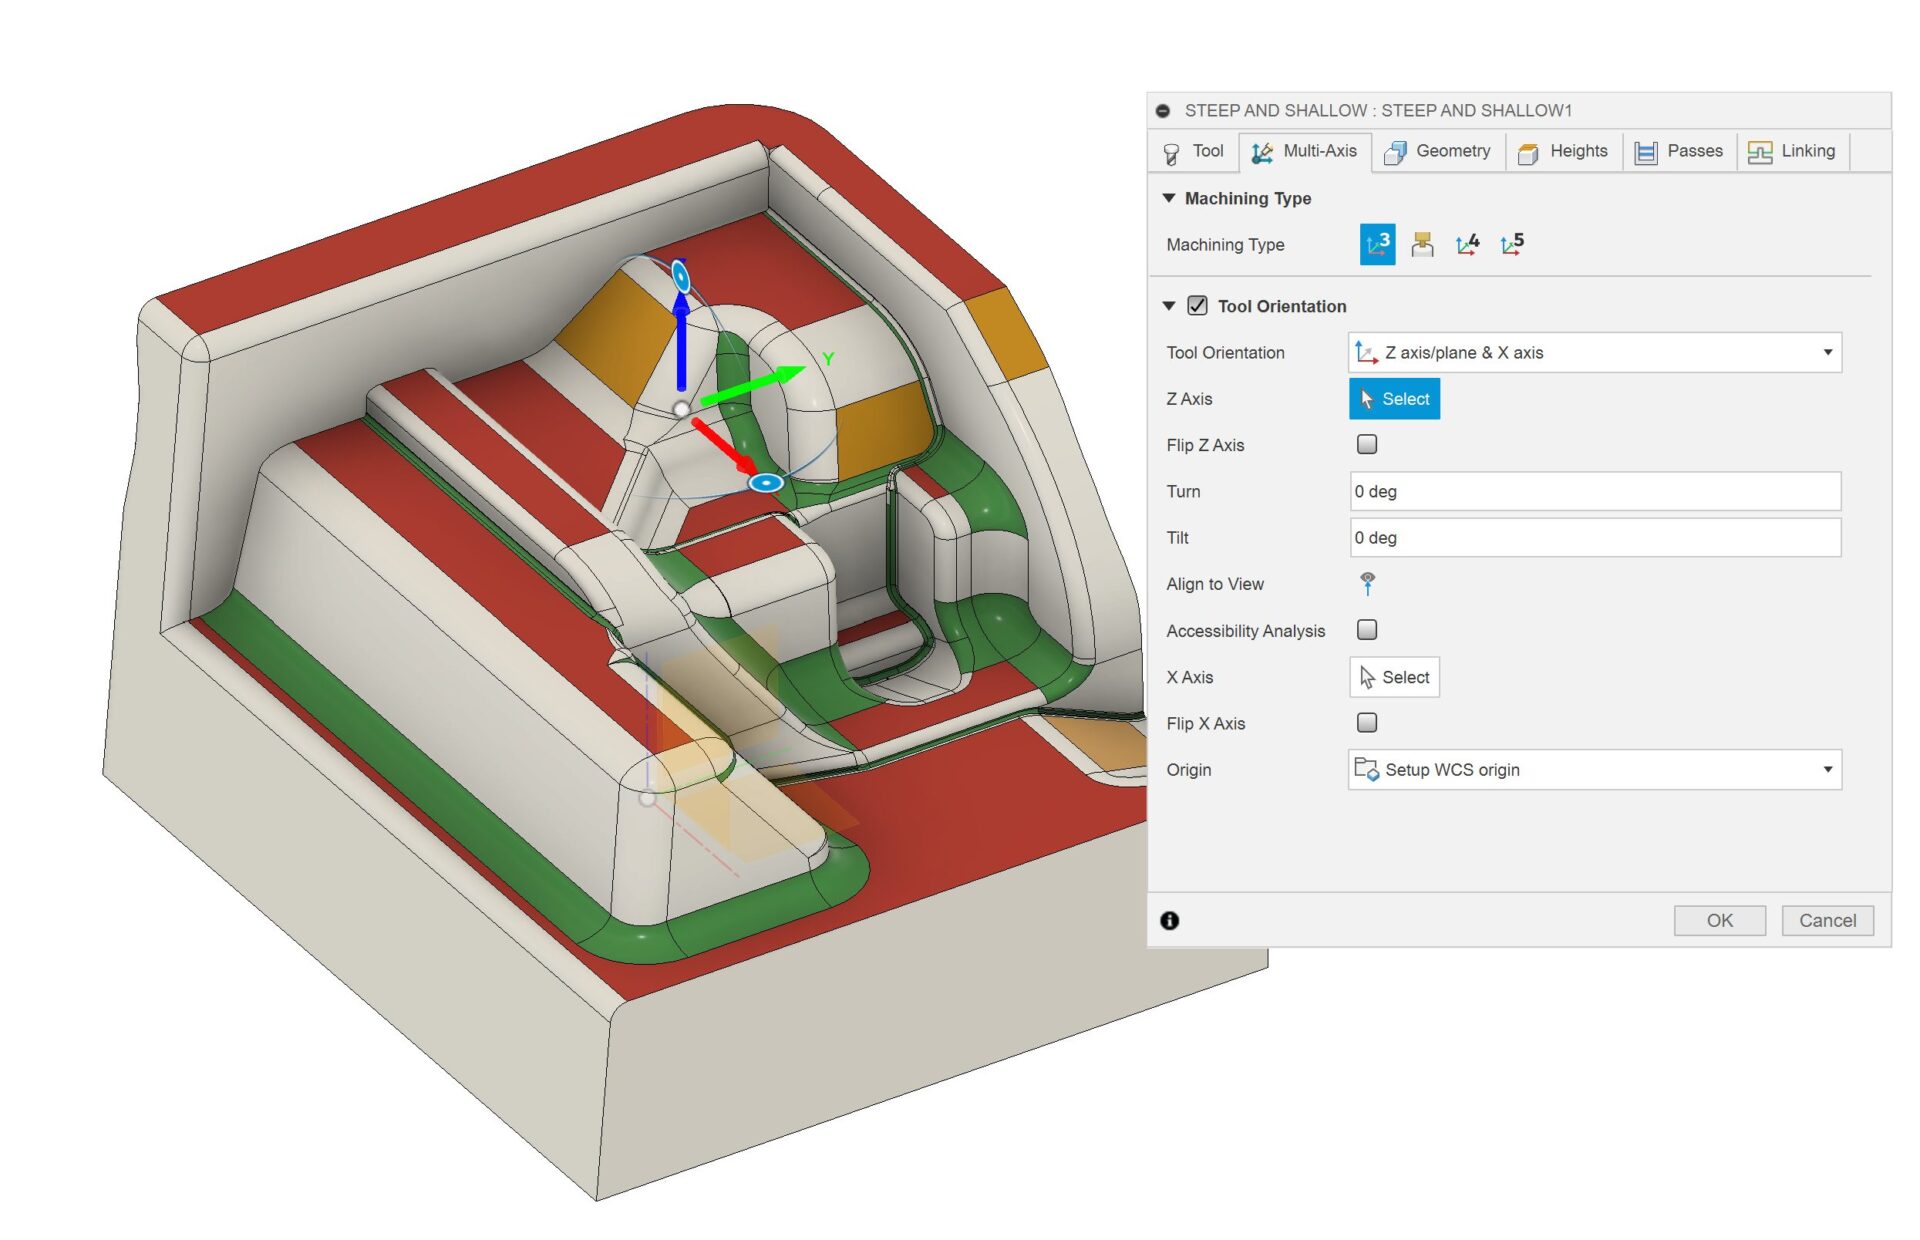Enable Accessibility Analysis
This screenshot has height=1240, width=1920.
click(x=1366, y=629)
